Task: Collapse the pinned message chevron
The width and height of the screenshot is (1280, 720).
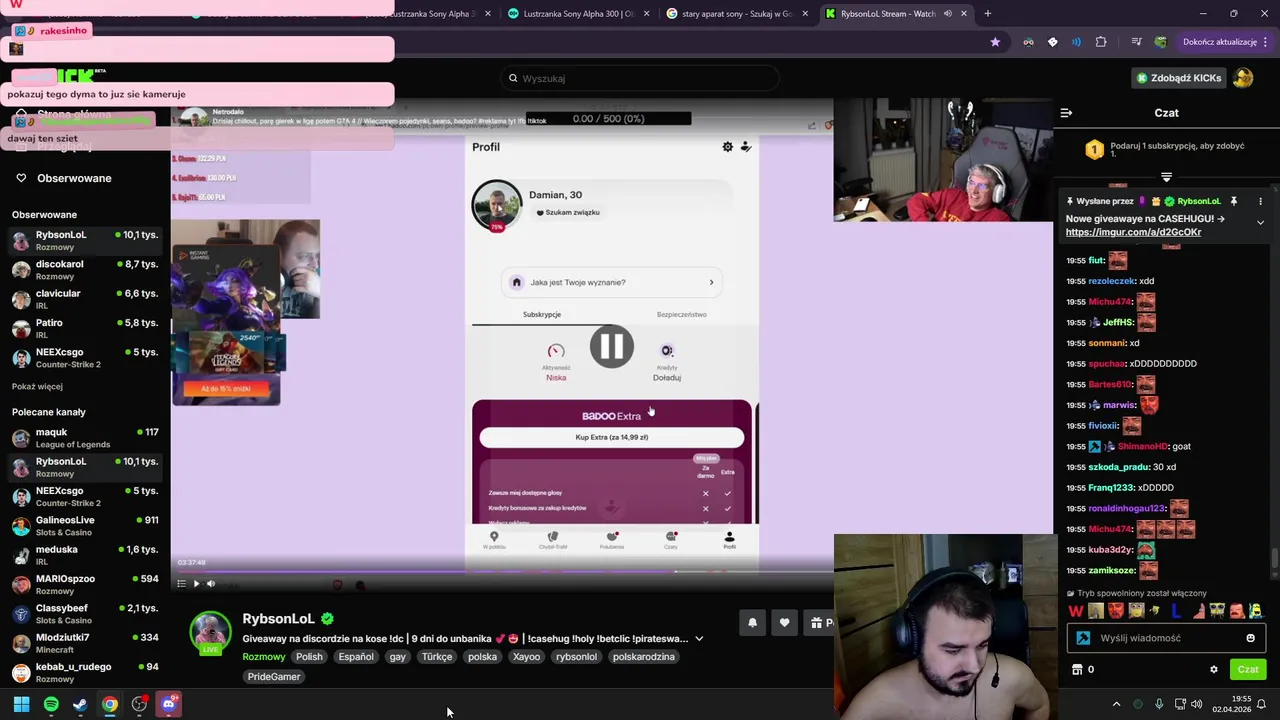Action: pyautogui.click(x=1260, y=222)
